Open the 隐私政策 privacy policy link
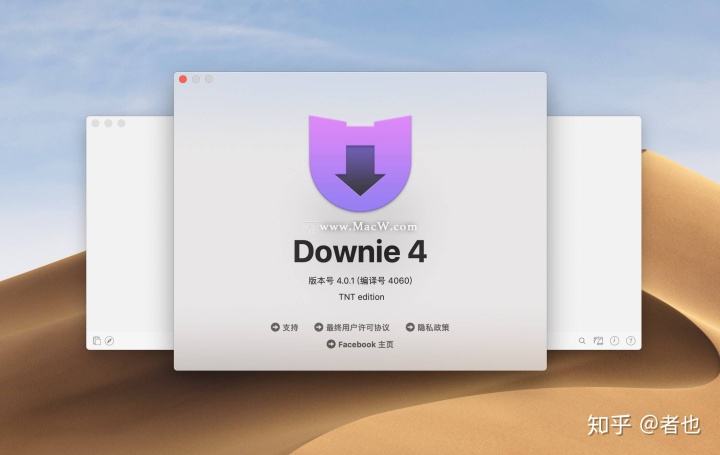This screenshot has width=720, height=455. tap(427, 327)
